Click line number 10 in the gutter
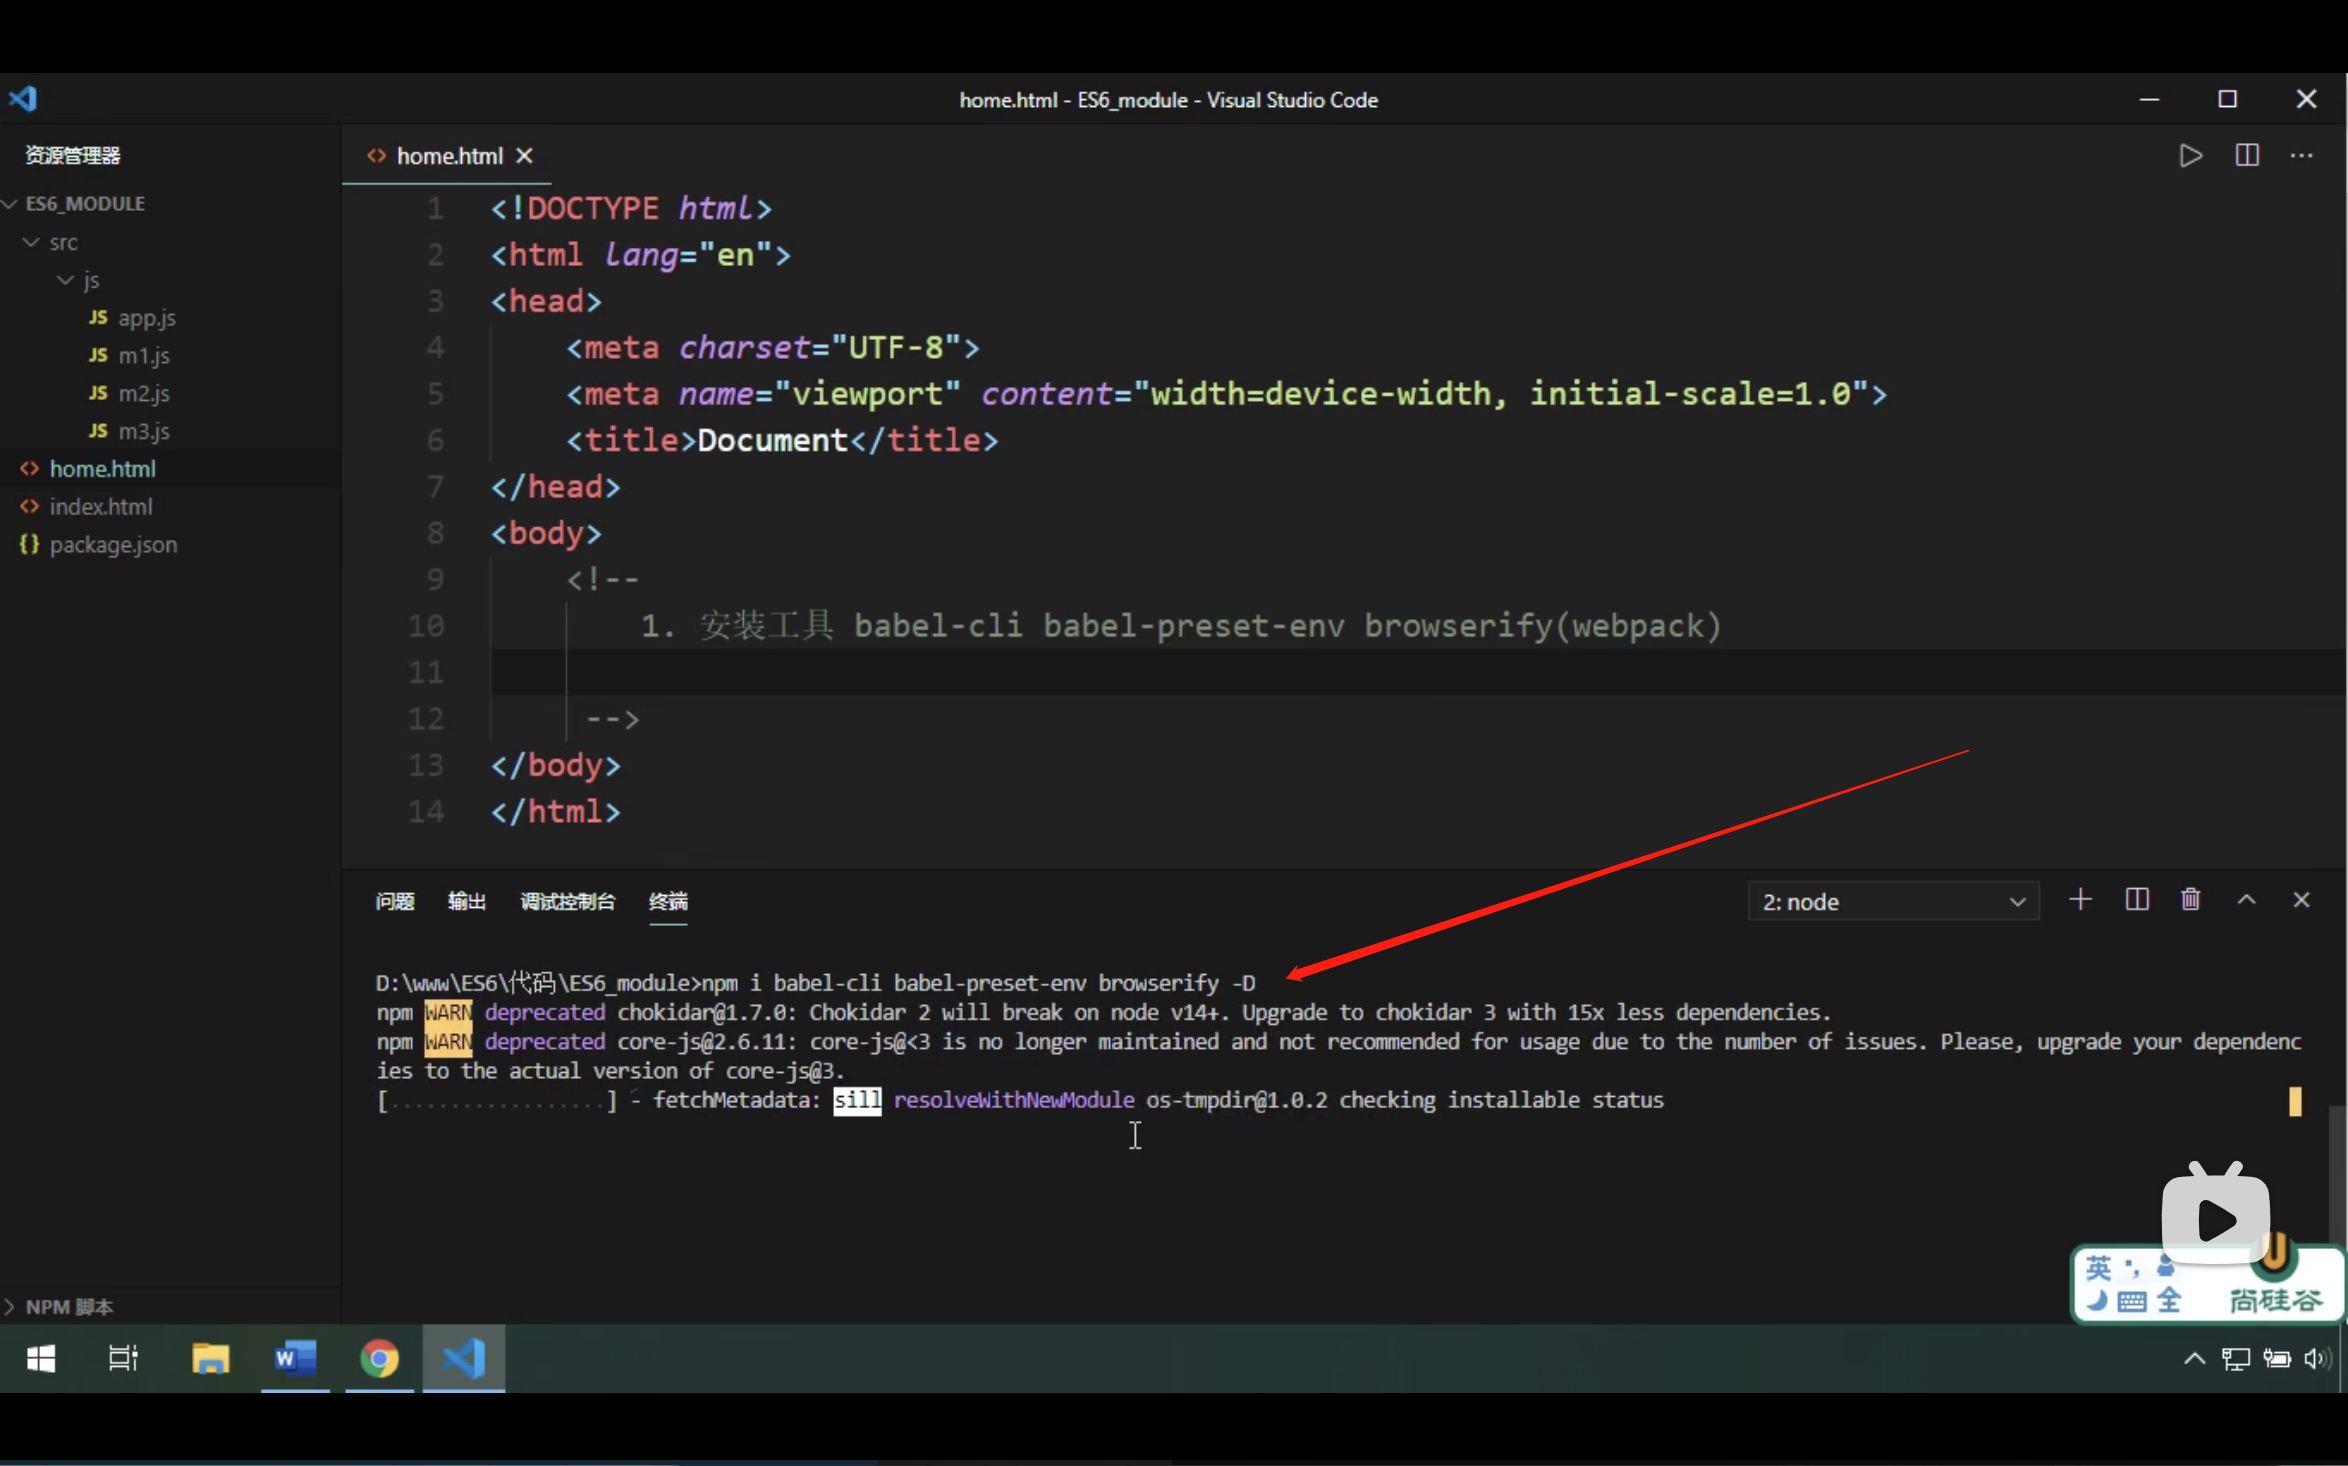This screenshot has width=2348, height=1466. tap(425, 626)
